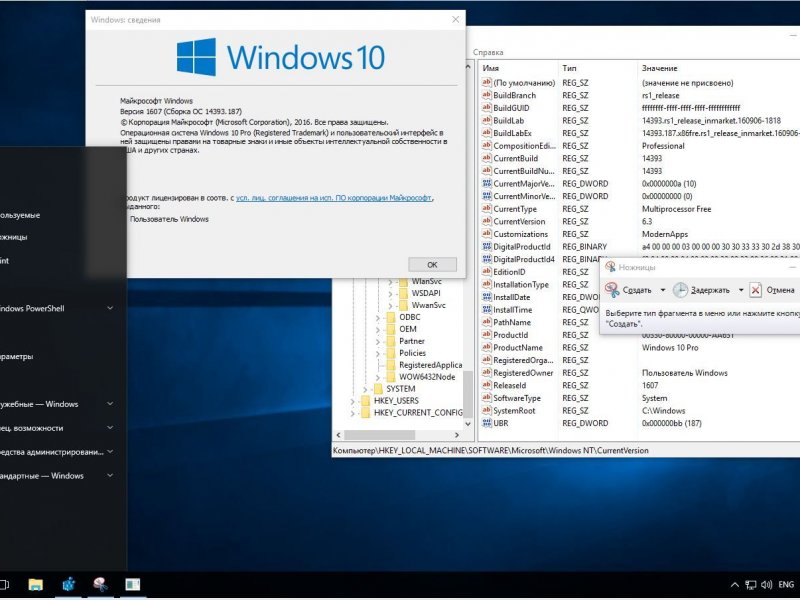Select the WwanSvc registry key
The width and height of the screenshot is (800, 600).
(429, 305)
